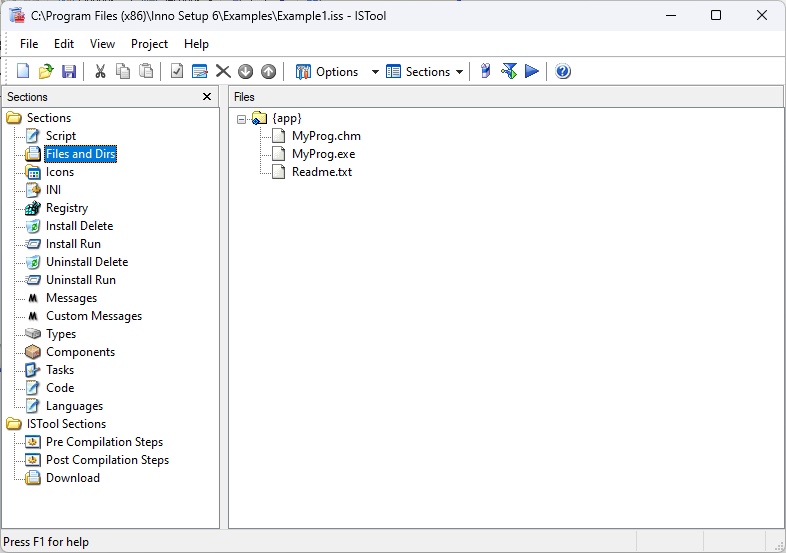Click the Messages section icon
This screenshot has height=553, width=786.
(33, 298)
